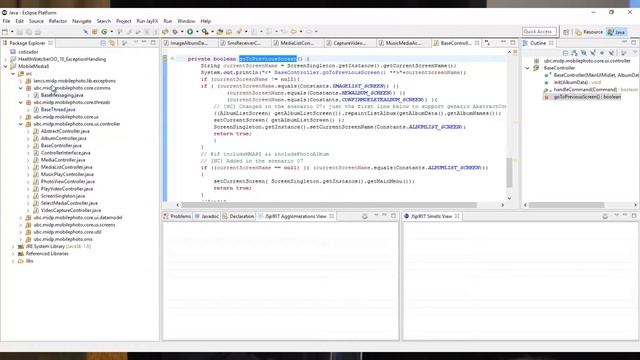The width and height of the screenshot is (640, 360).
Task: Close the BaseControll... editor tab
Action: pos(477,43)
